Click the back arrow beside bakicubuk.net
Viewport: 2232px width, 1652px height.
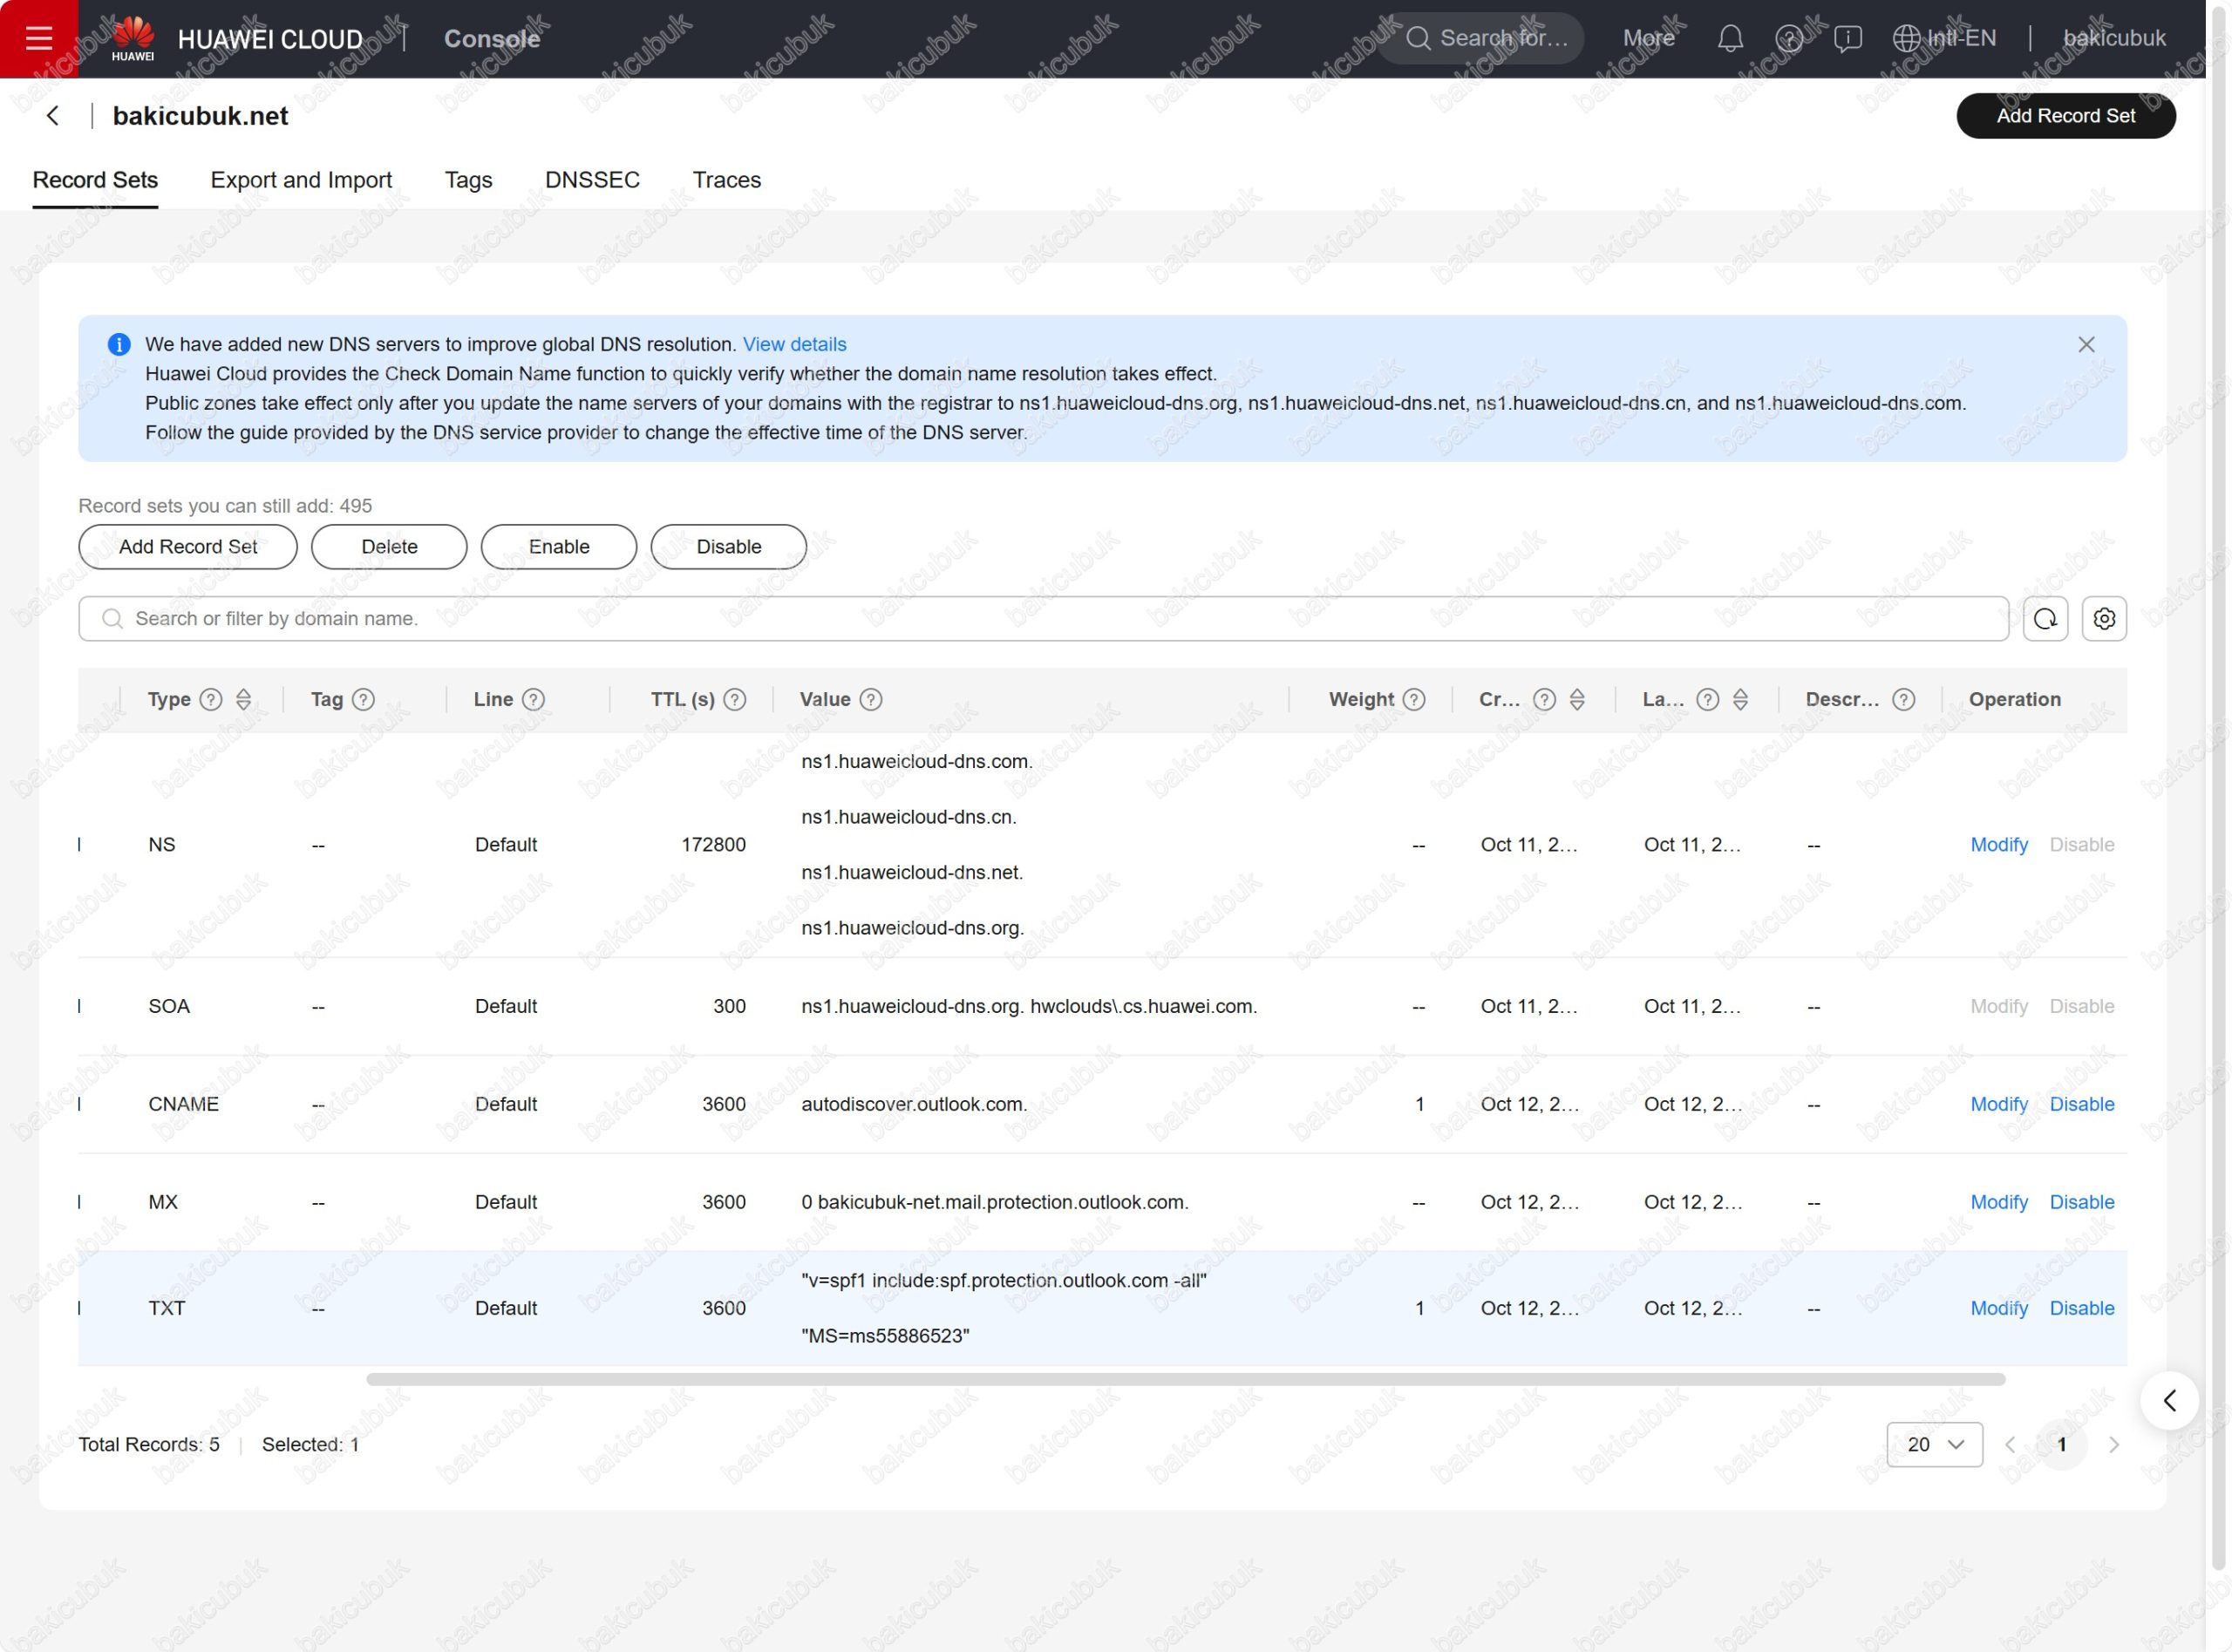point(53,116)
